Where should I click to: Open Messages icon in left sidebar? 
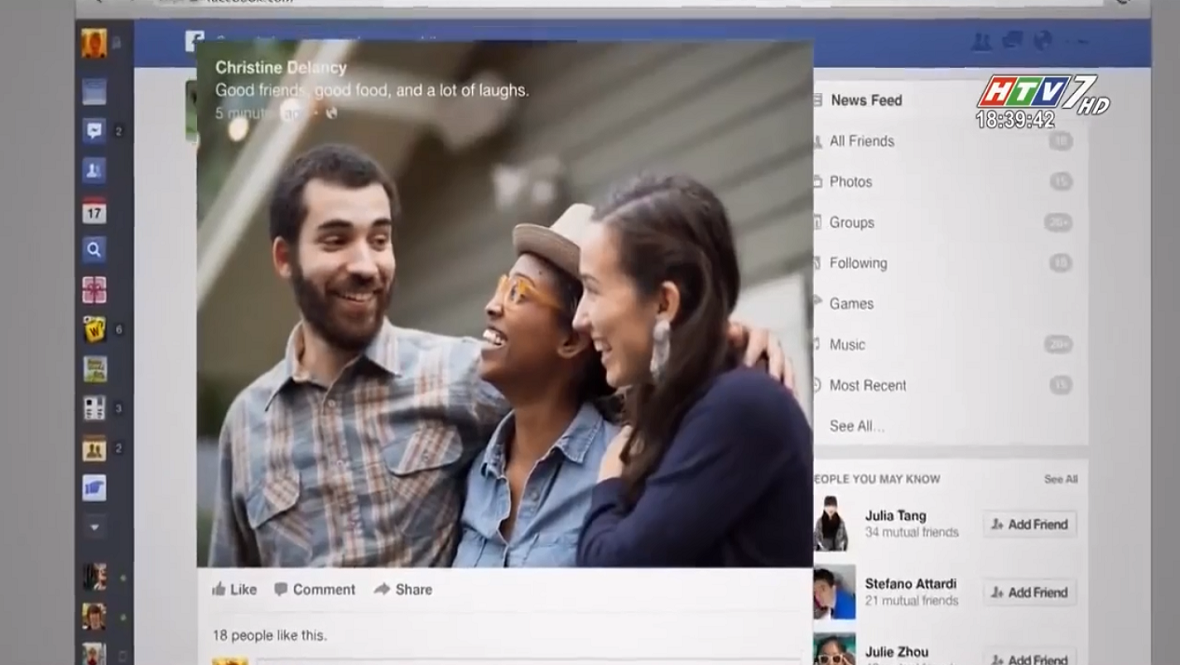[x=94, y=131]
